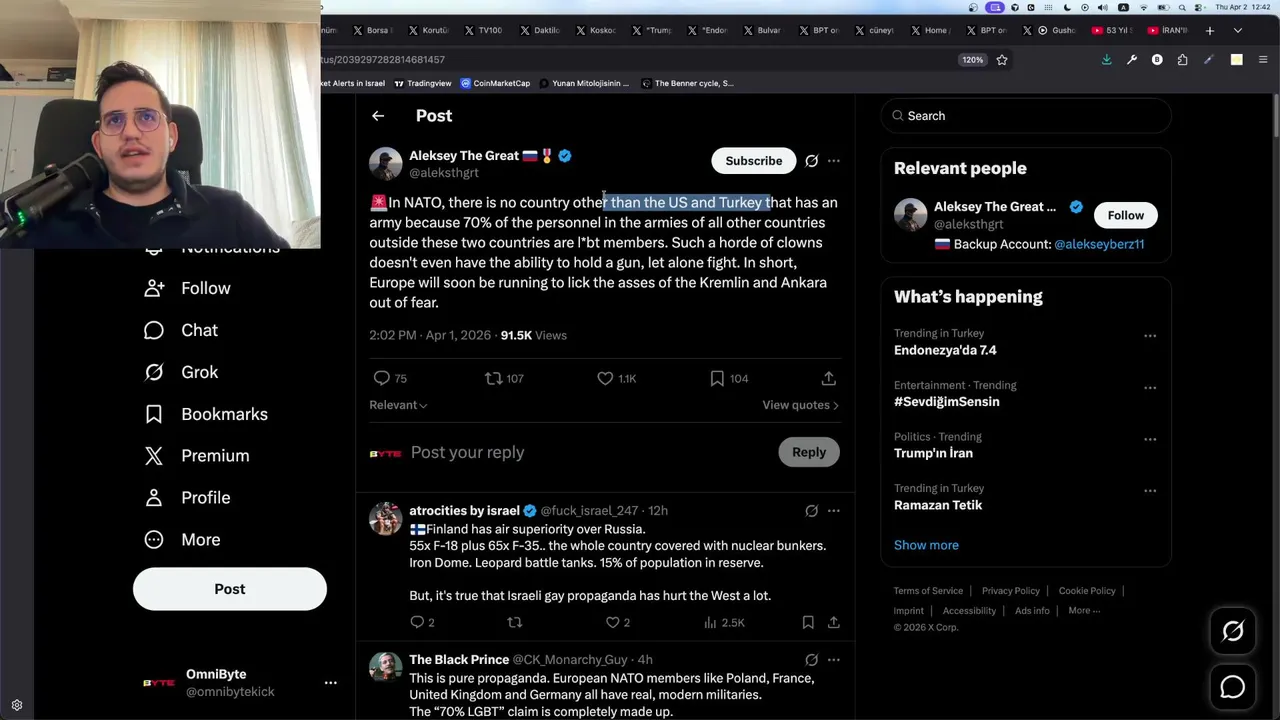
Task: Share the atrocities by israel comment
Action: click(x=834, y=622)
